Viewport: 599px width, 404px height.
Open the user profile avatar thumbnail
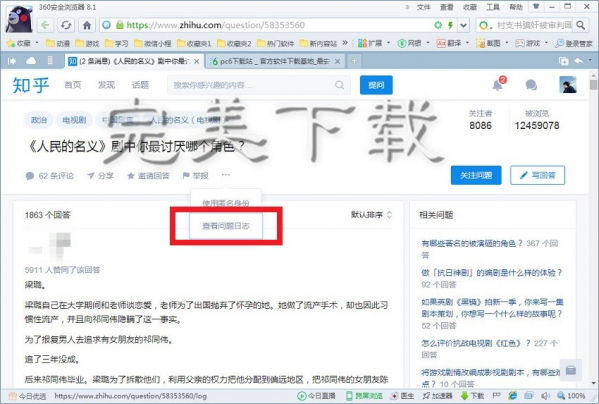tap(568, 85)
